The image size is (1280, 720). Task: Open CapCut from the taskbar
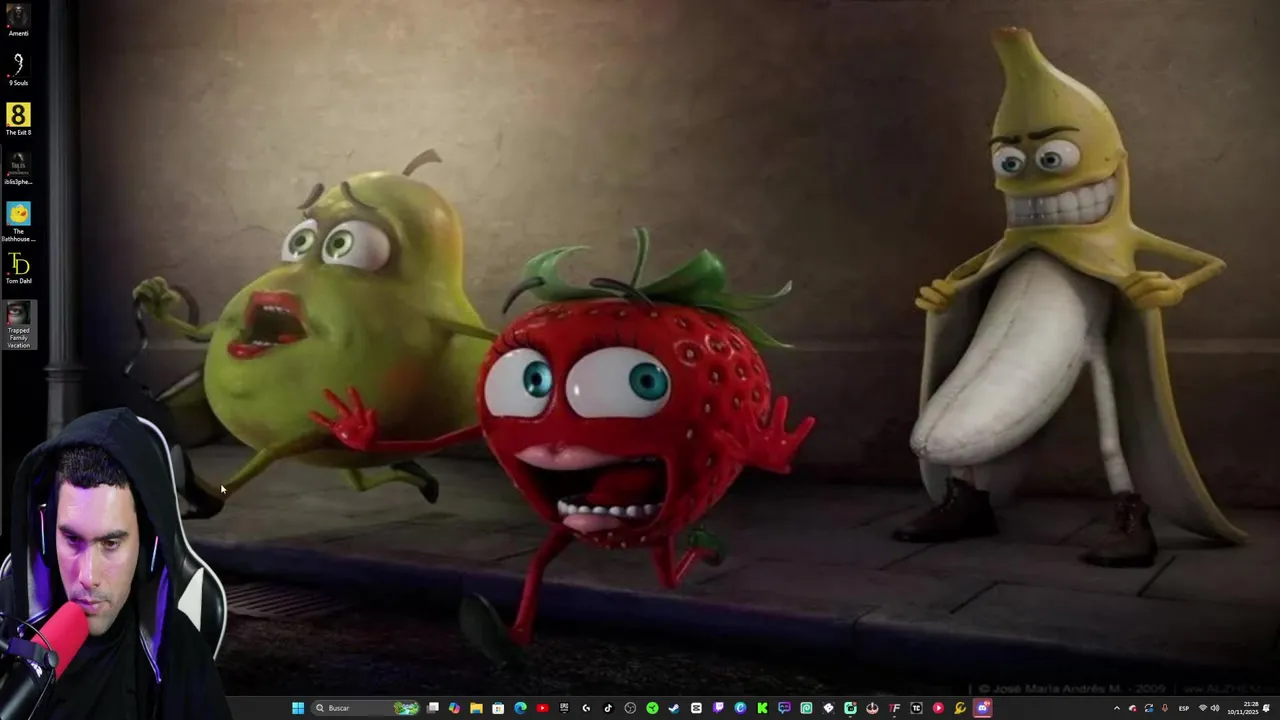tap(696, 708)
